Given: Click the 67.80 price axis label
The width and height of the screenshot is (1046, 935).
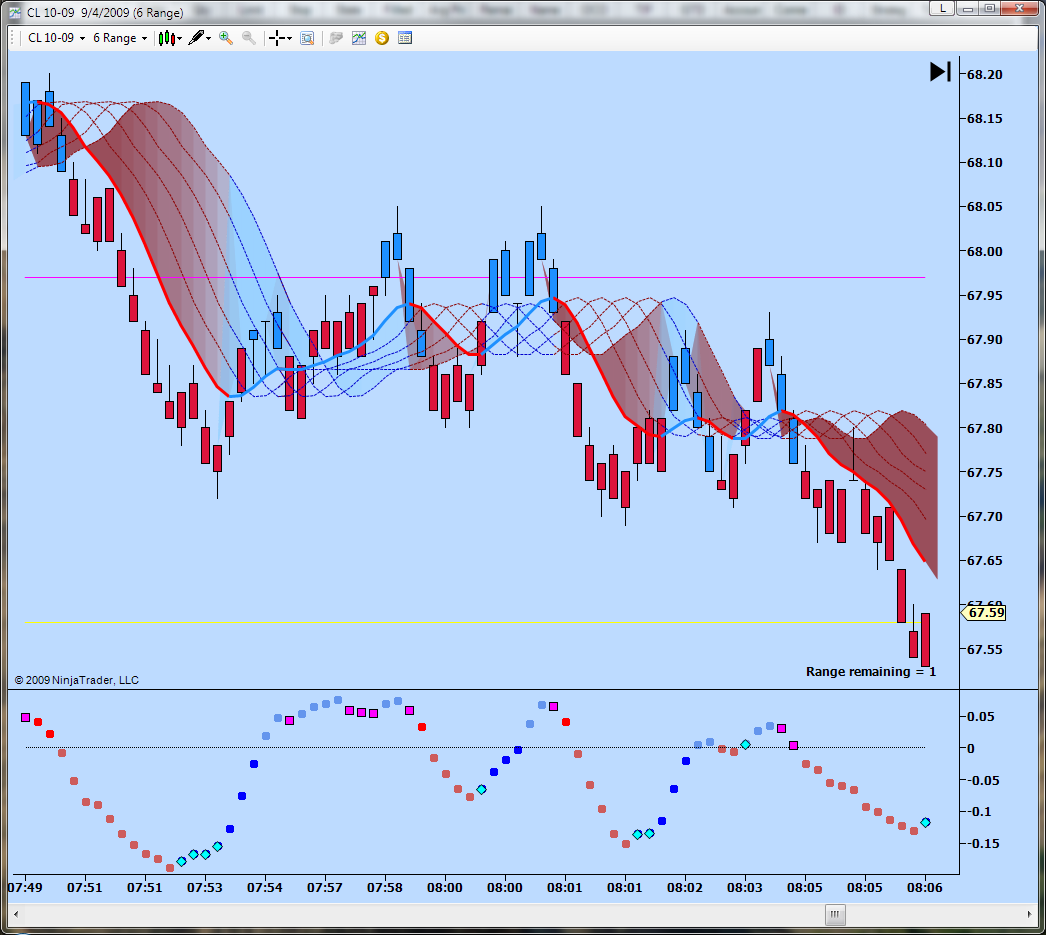Looking at the screenshot, I should [985, 428].
